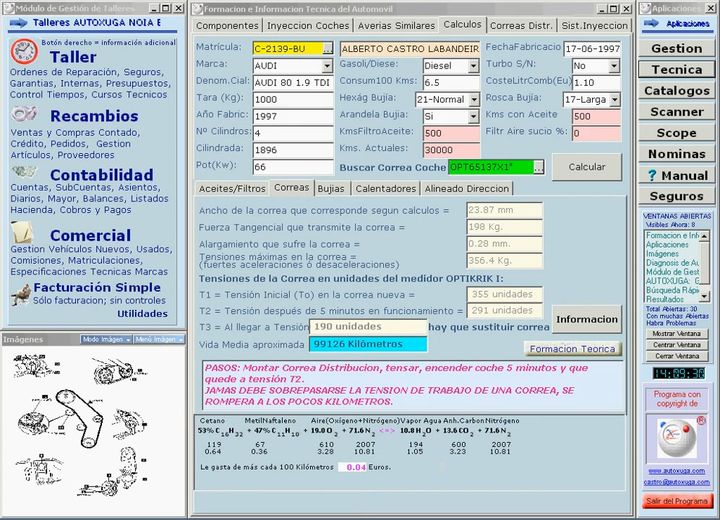
Task: Select the Calculos tab
Action: click(x=462, y=25)
